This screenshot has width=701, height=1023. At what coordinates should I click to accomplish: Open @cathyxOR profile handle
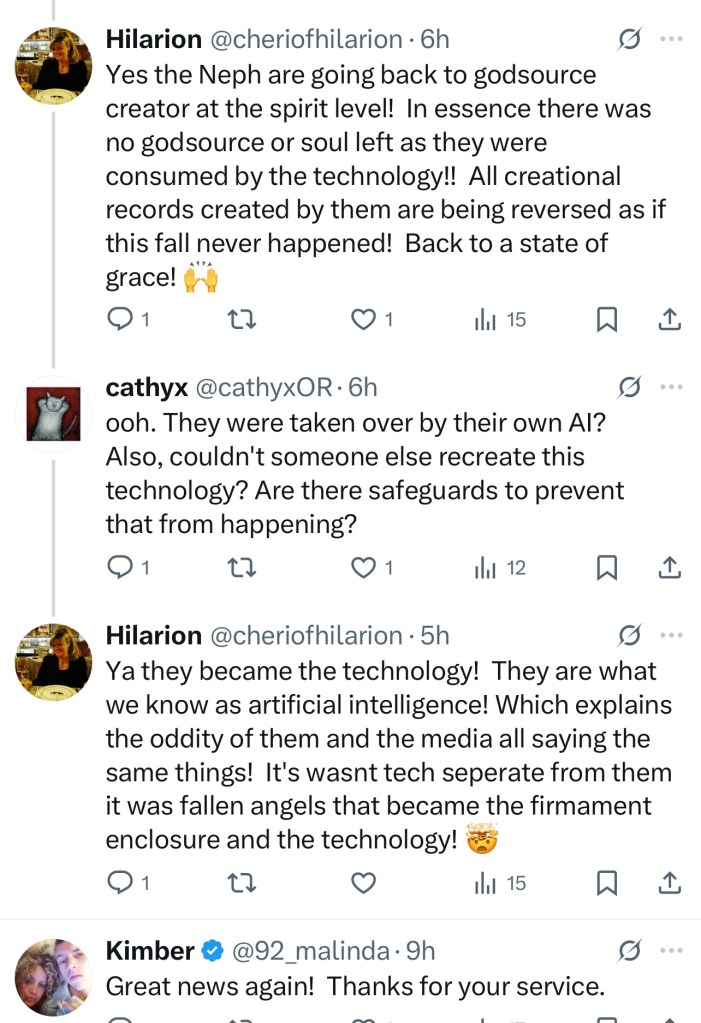263,387
